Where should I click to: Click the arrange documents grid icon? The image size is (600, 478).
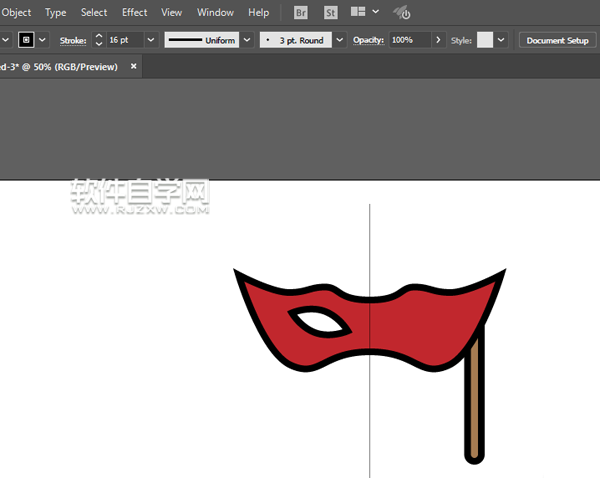pos(358,13)
